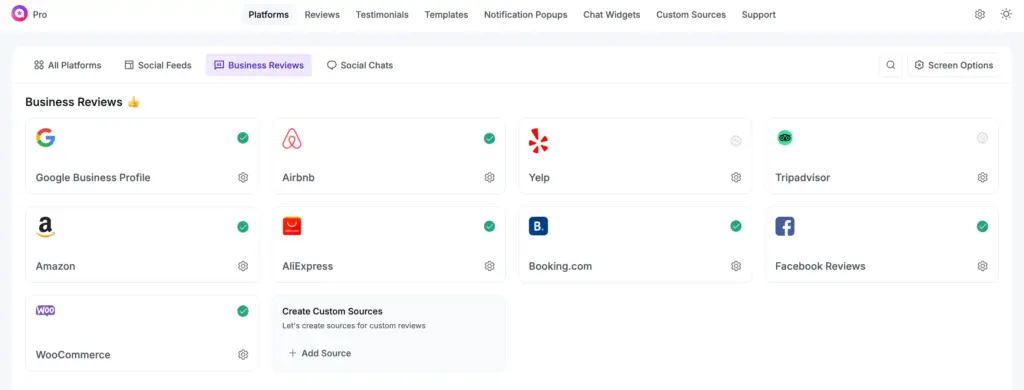Open the Platforms menu
The width and height of the screenshot is (1024, 390).
click(268, 14)
